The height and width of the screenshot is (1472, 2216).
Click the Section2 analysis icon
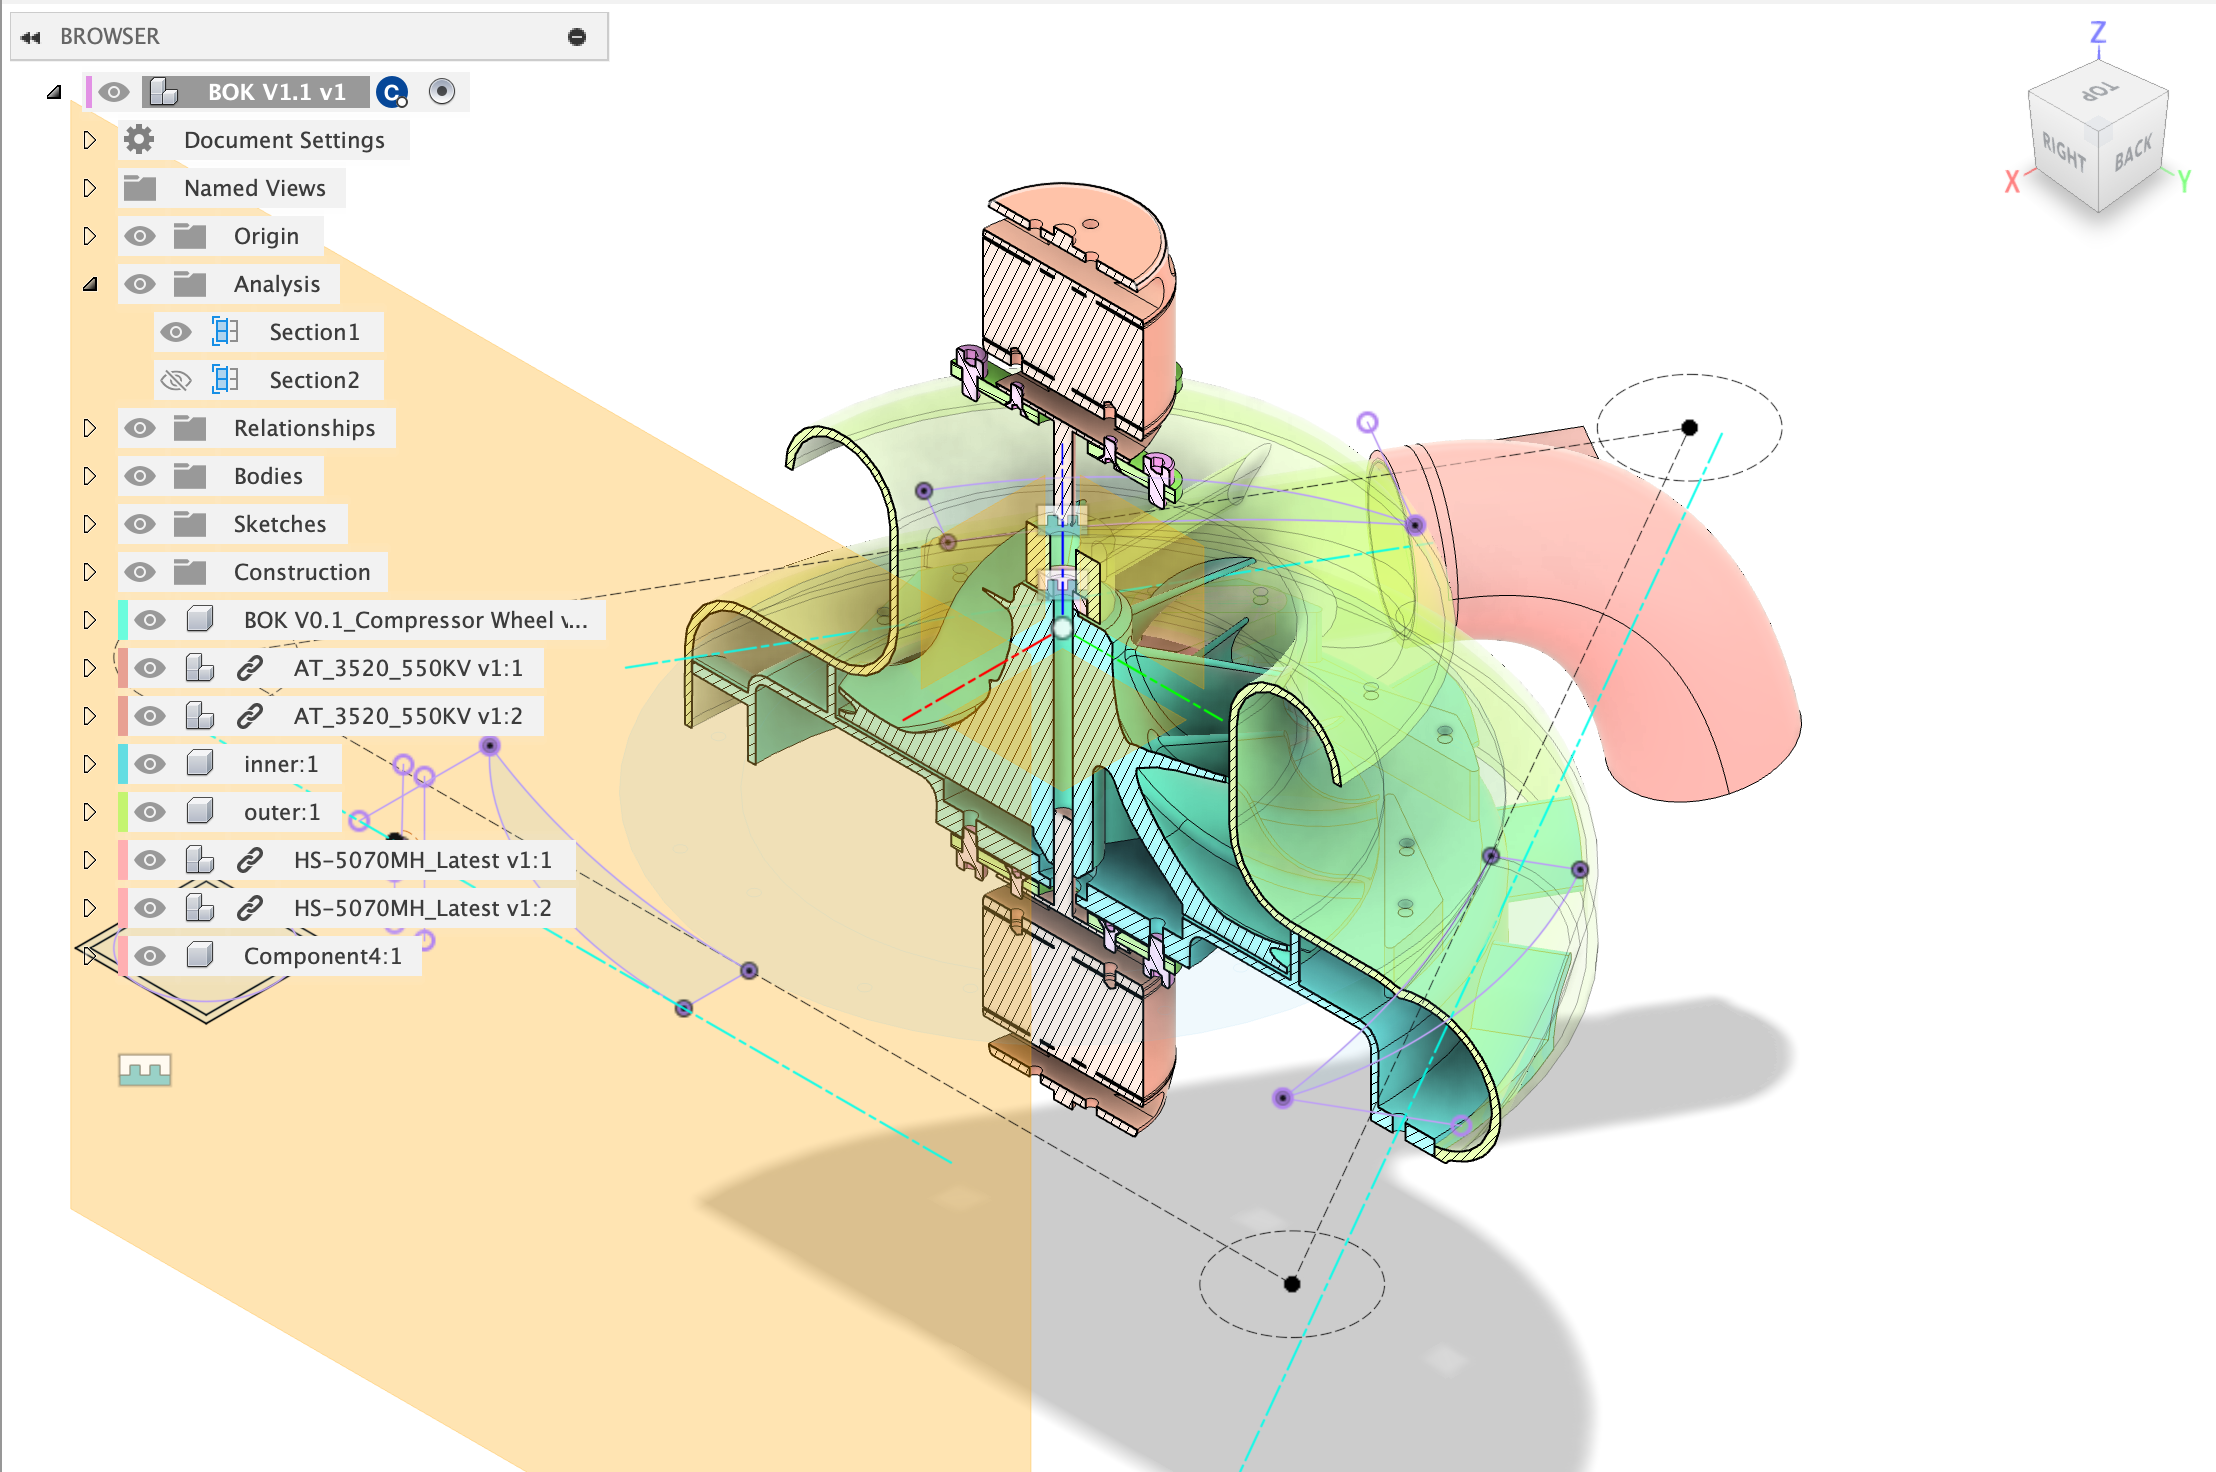[x=225, y=380]
